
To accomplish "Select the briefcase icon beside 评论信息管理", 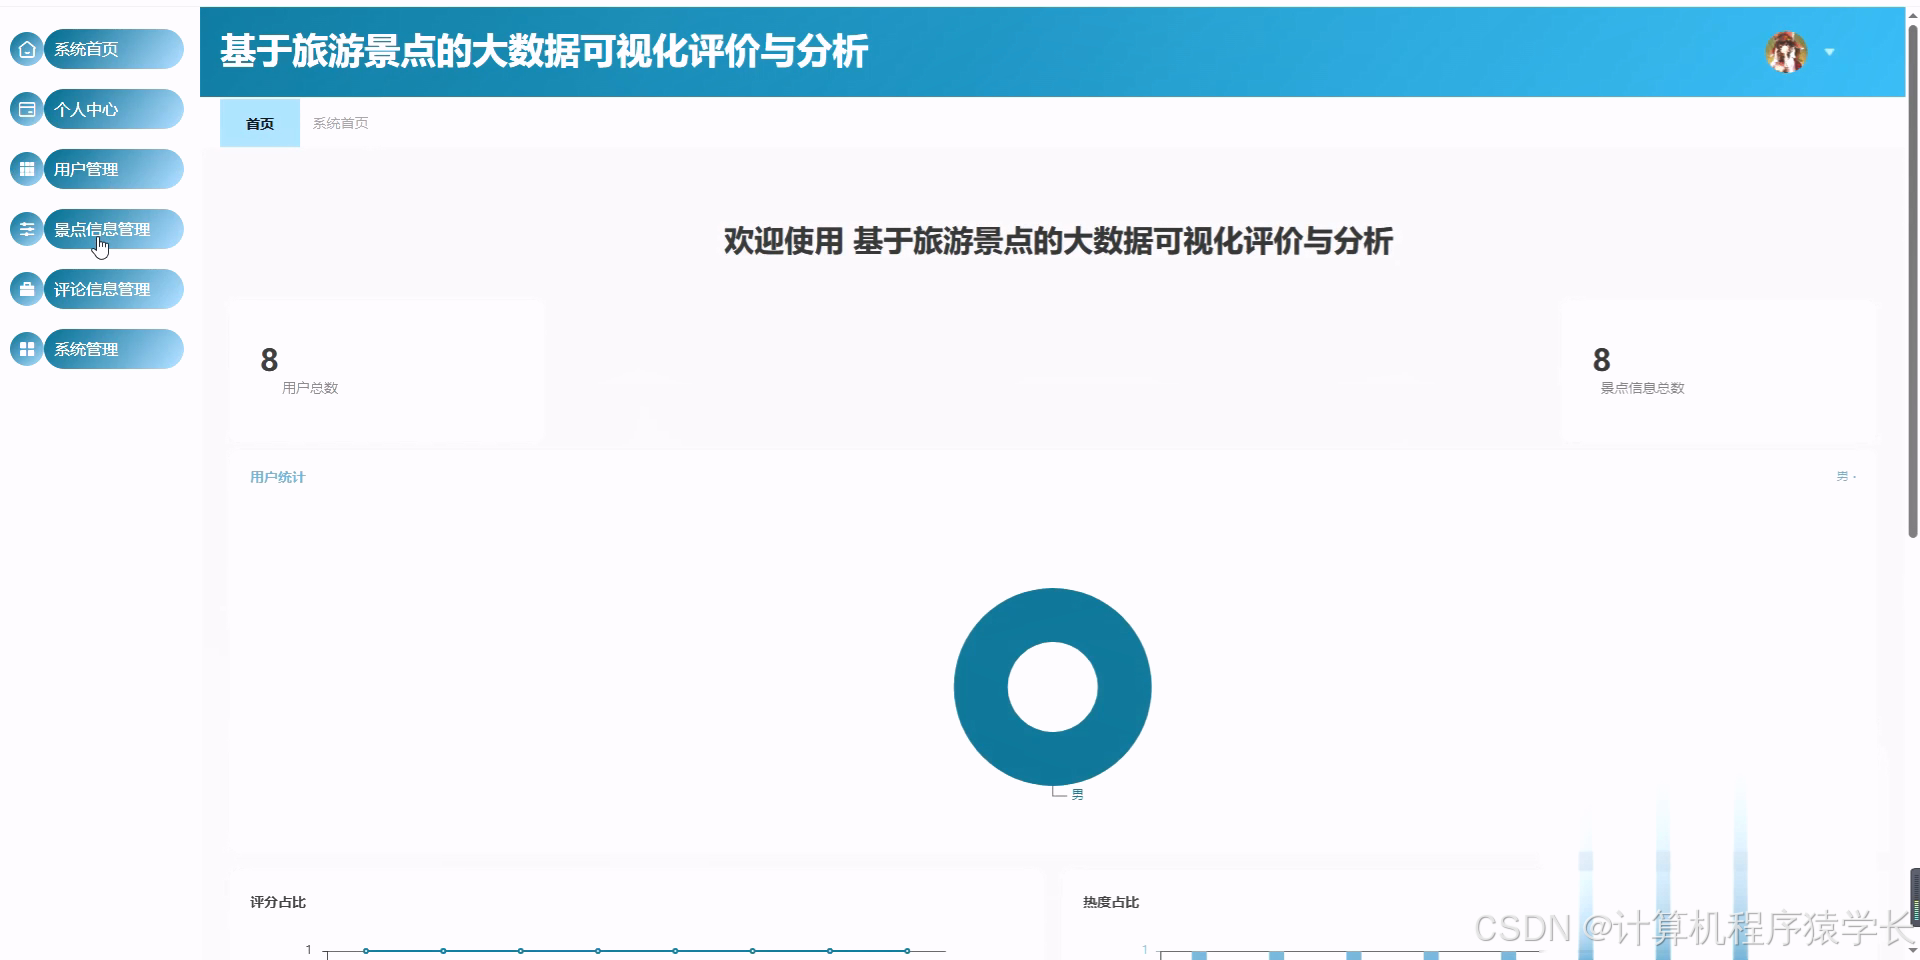I will point(26,288).
